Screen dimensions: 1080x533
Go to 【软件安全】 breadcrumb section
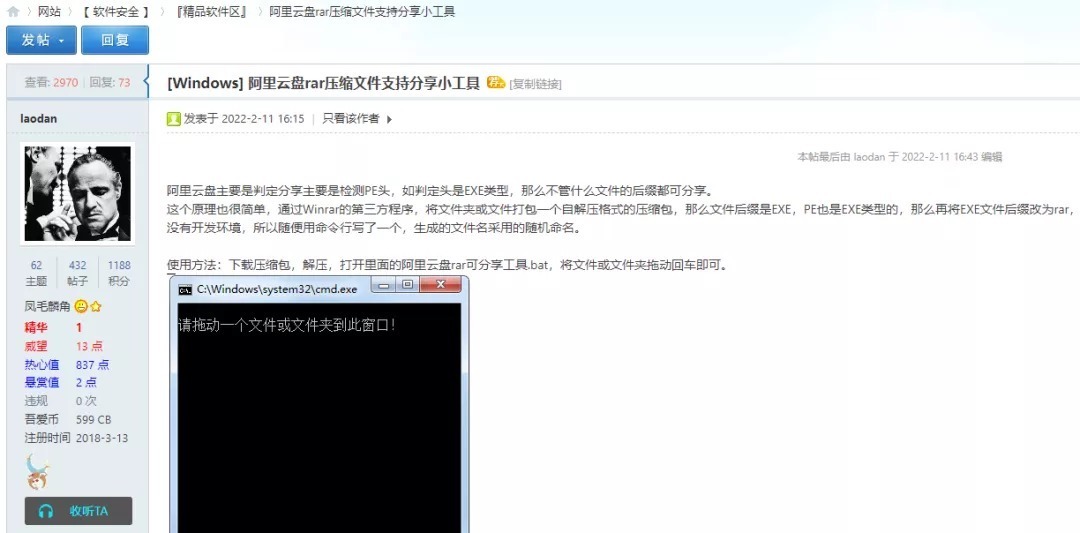[x=114, y=12]
